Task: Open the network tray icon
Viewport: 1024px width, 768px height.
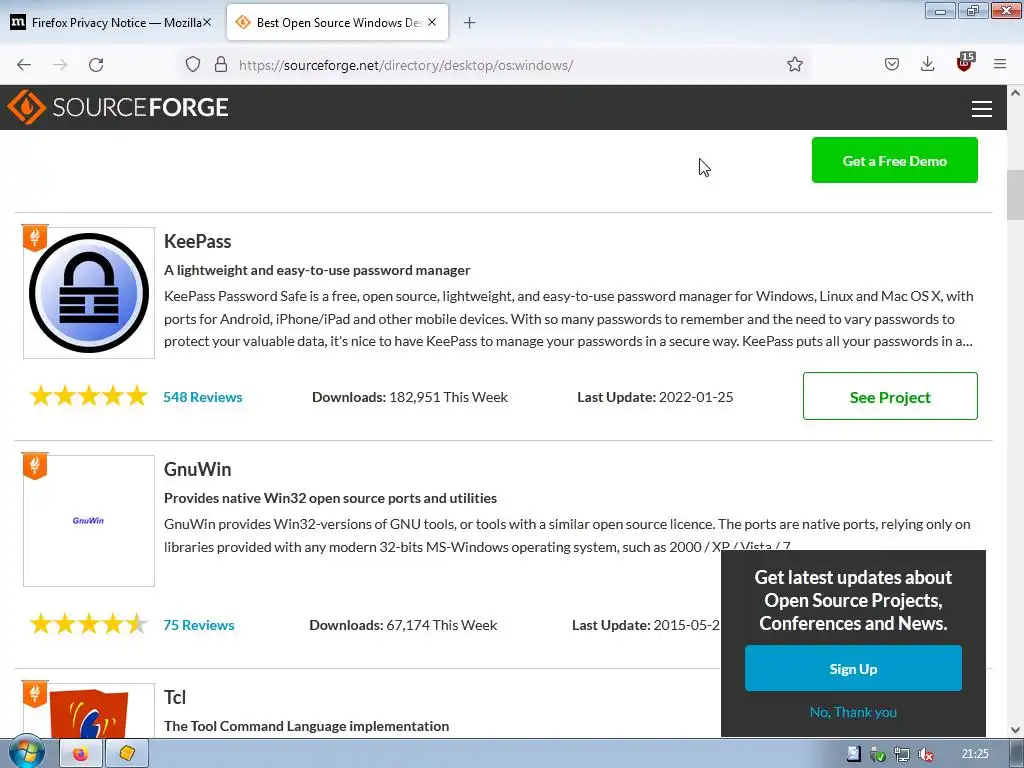Action: click(902, 754)
